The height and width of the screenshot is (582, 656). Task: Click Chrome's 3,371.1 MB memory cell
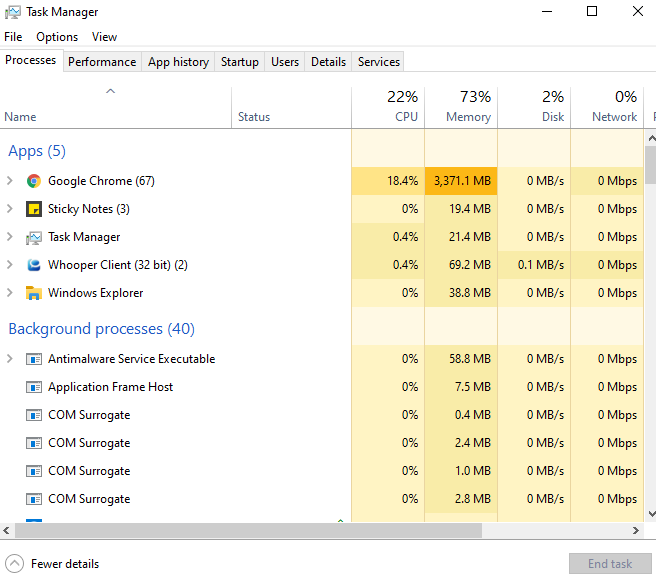[461, 181]
